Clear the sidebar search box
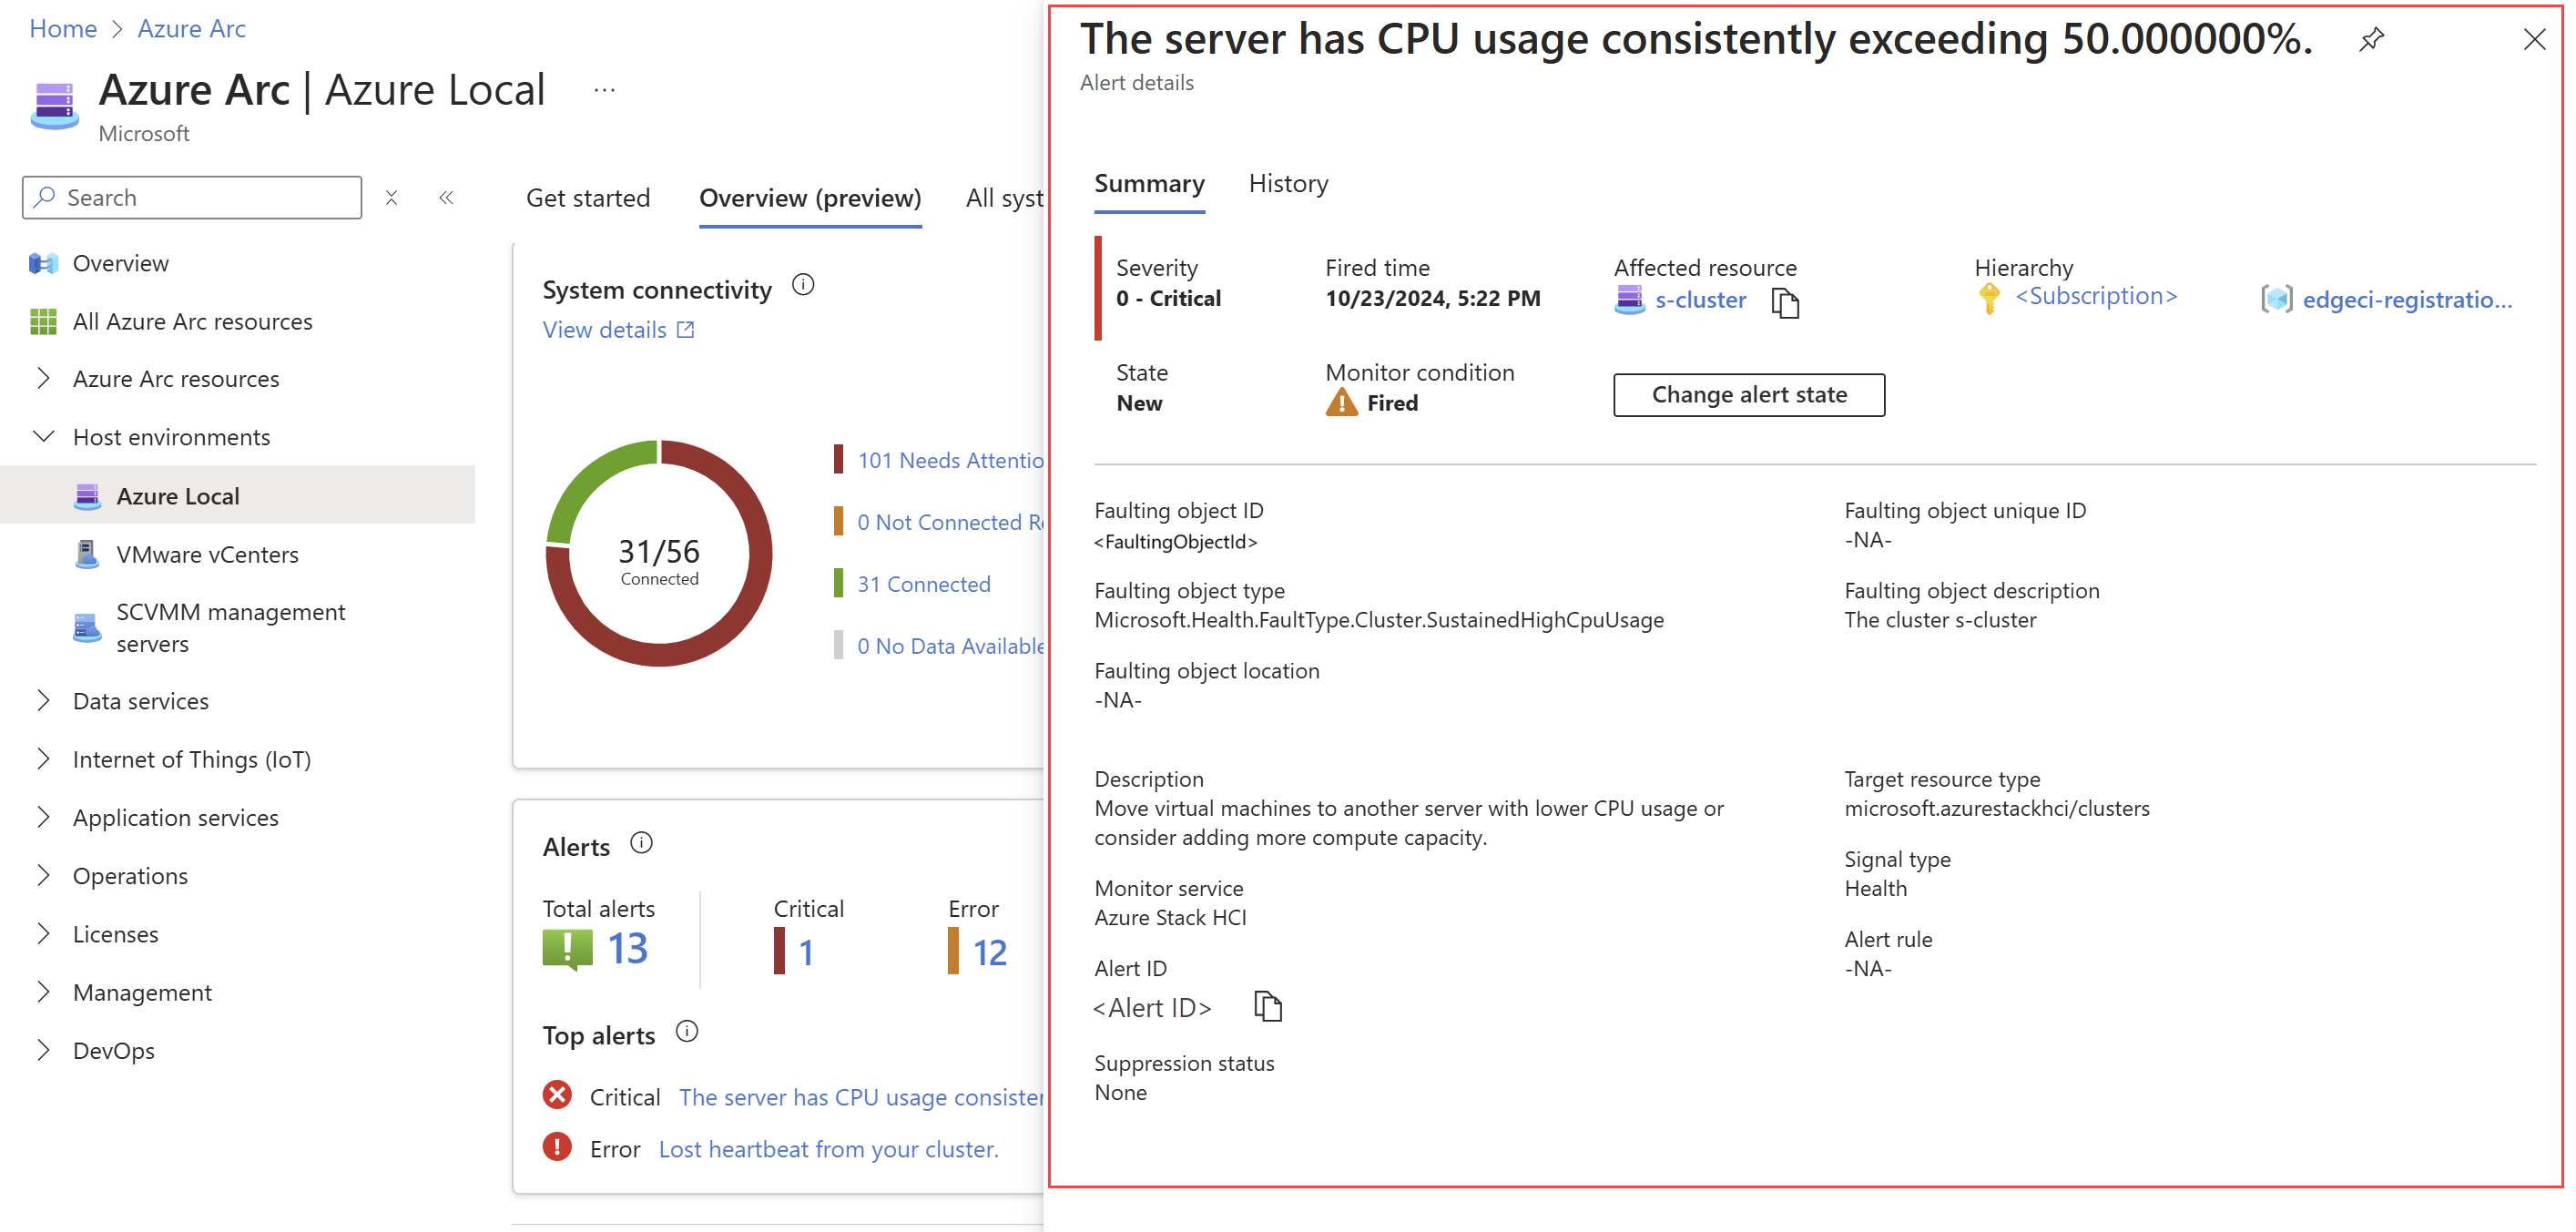2576x1232 pixels. (392, 198)
